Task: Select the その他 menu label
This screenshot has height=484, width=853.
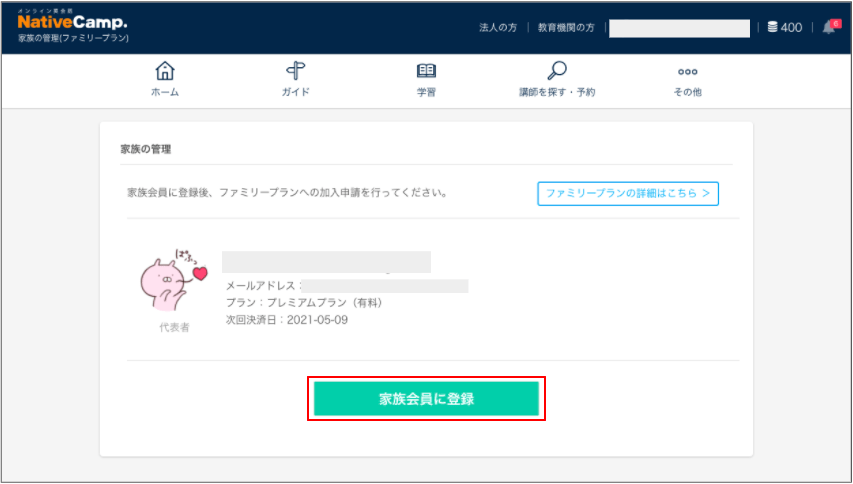Action: [x=688, y=92]
